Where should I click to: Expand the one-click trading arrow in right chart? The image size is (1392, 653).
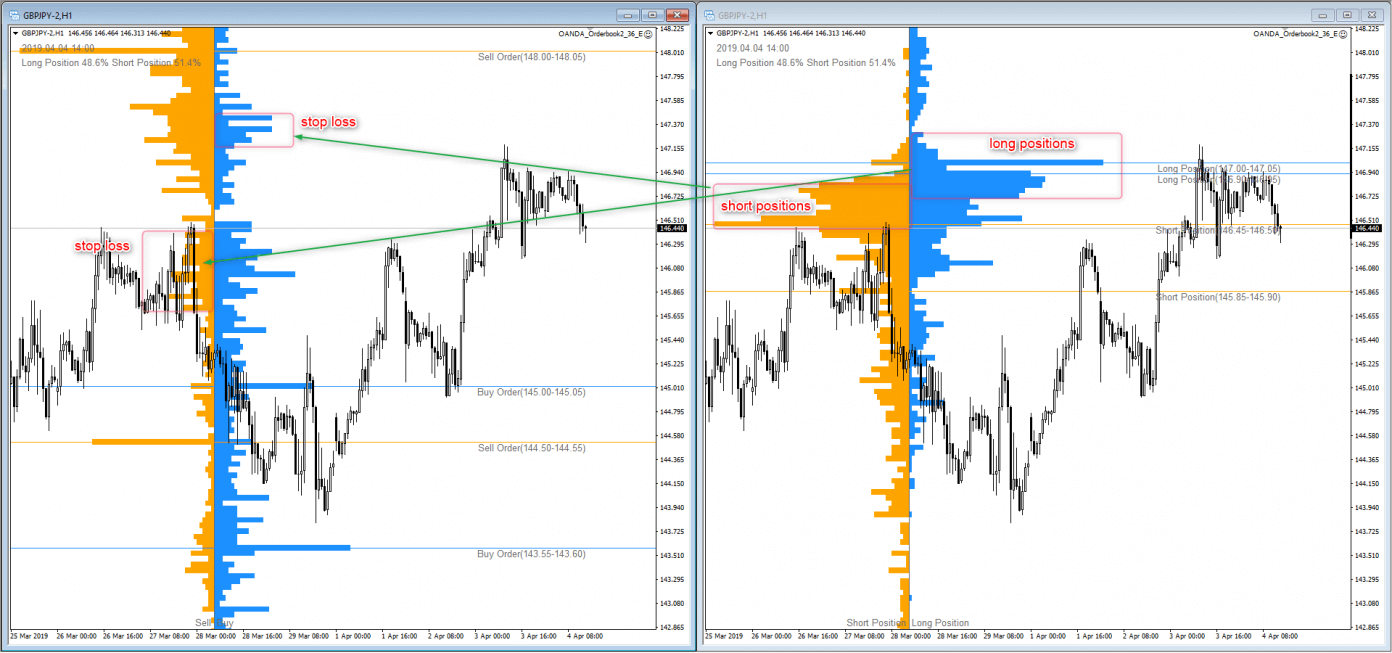[x=711, y=33]
